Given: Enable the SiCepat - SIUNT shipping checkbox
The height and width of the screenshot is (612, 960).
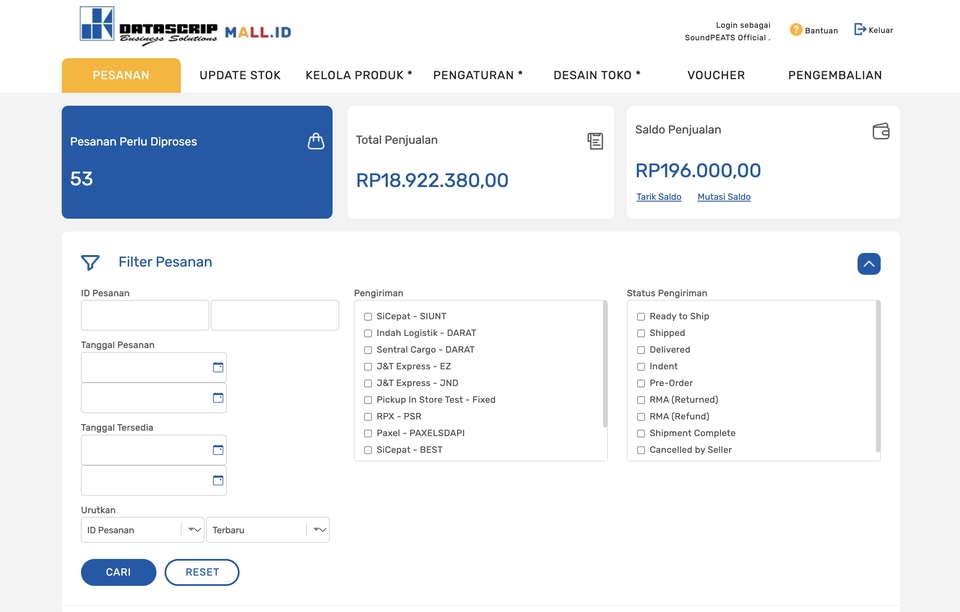Looking at the screenshot, I should pos(367,316).
